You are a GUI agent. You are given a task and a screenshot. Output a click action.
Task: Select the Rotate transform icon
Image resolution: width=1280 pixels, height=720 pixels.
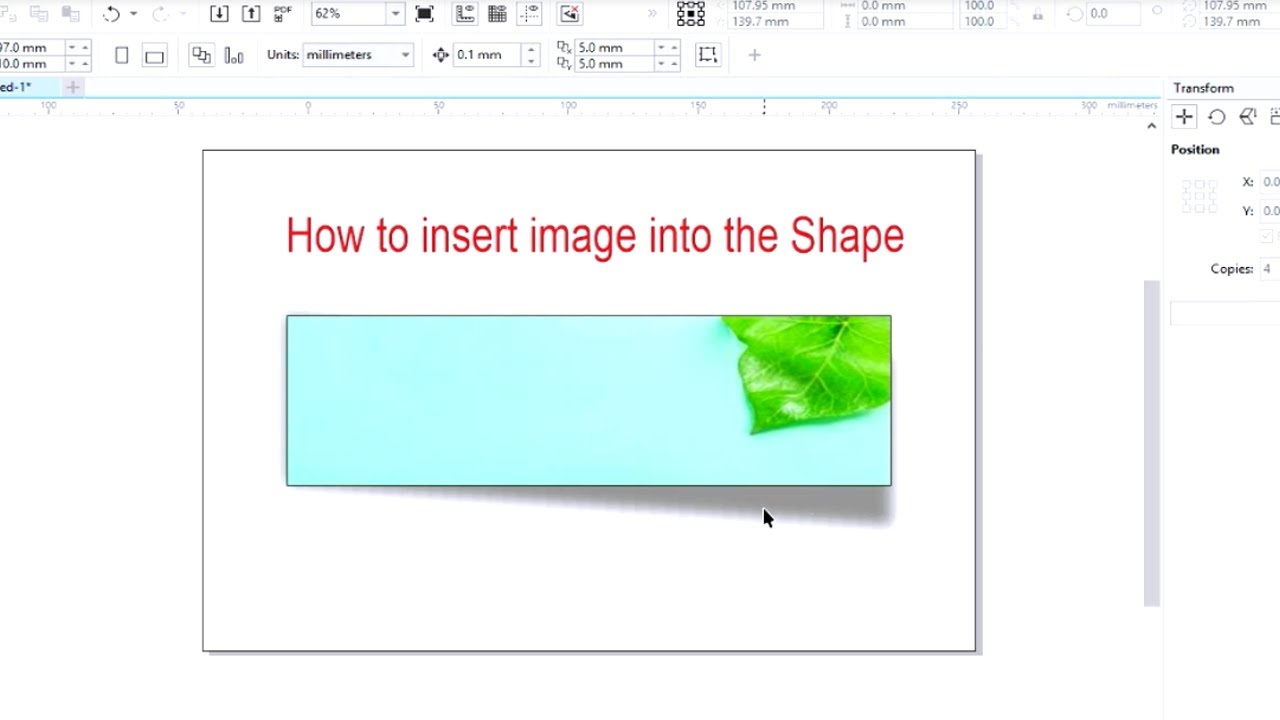(x=1216, y=117)
